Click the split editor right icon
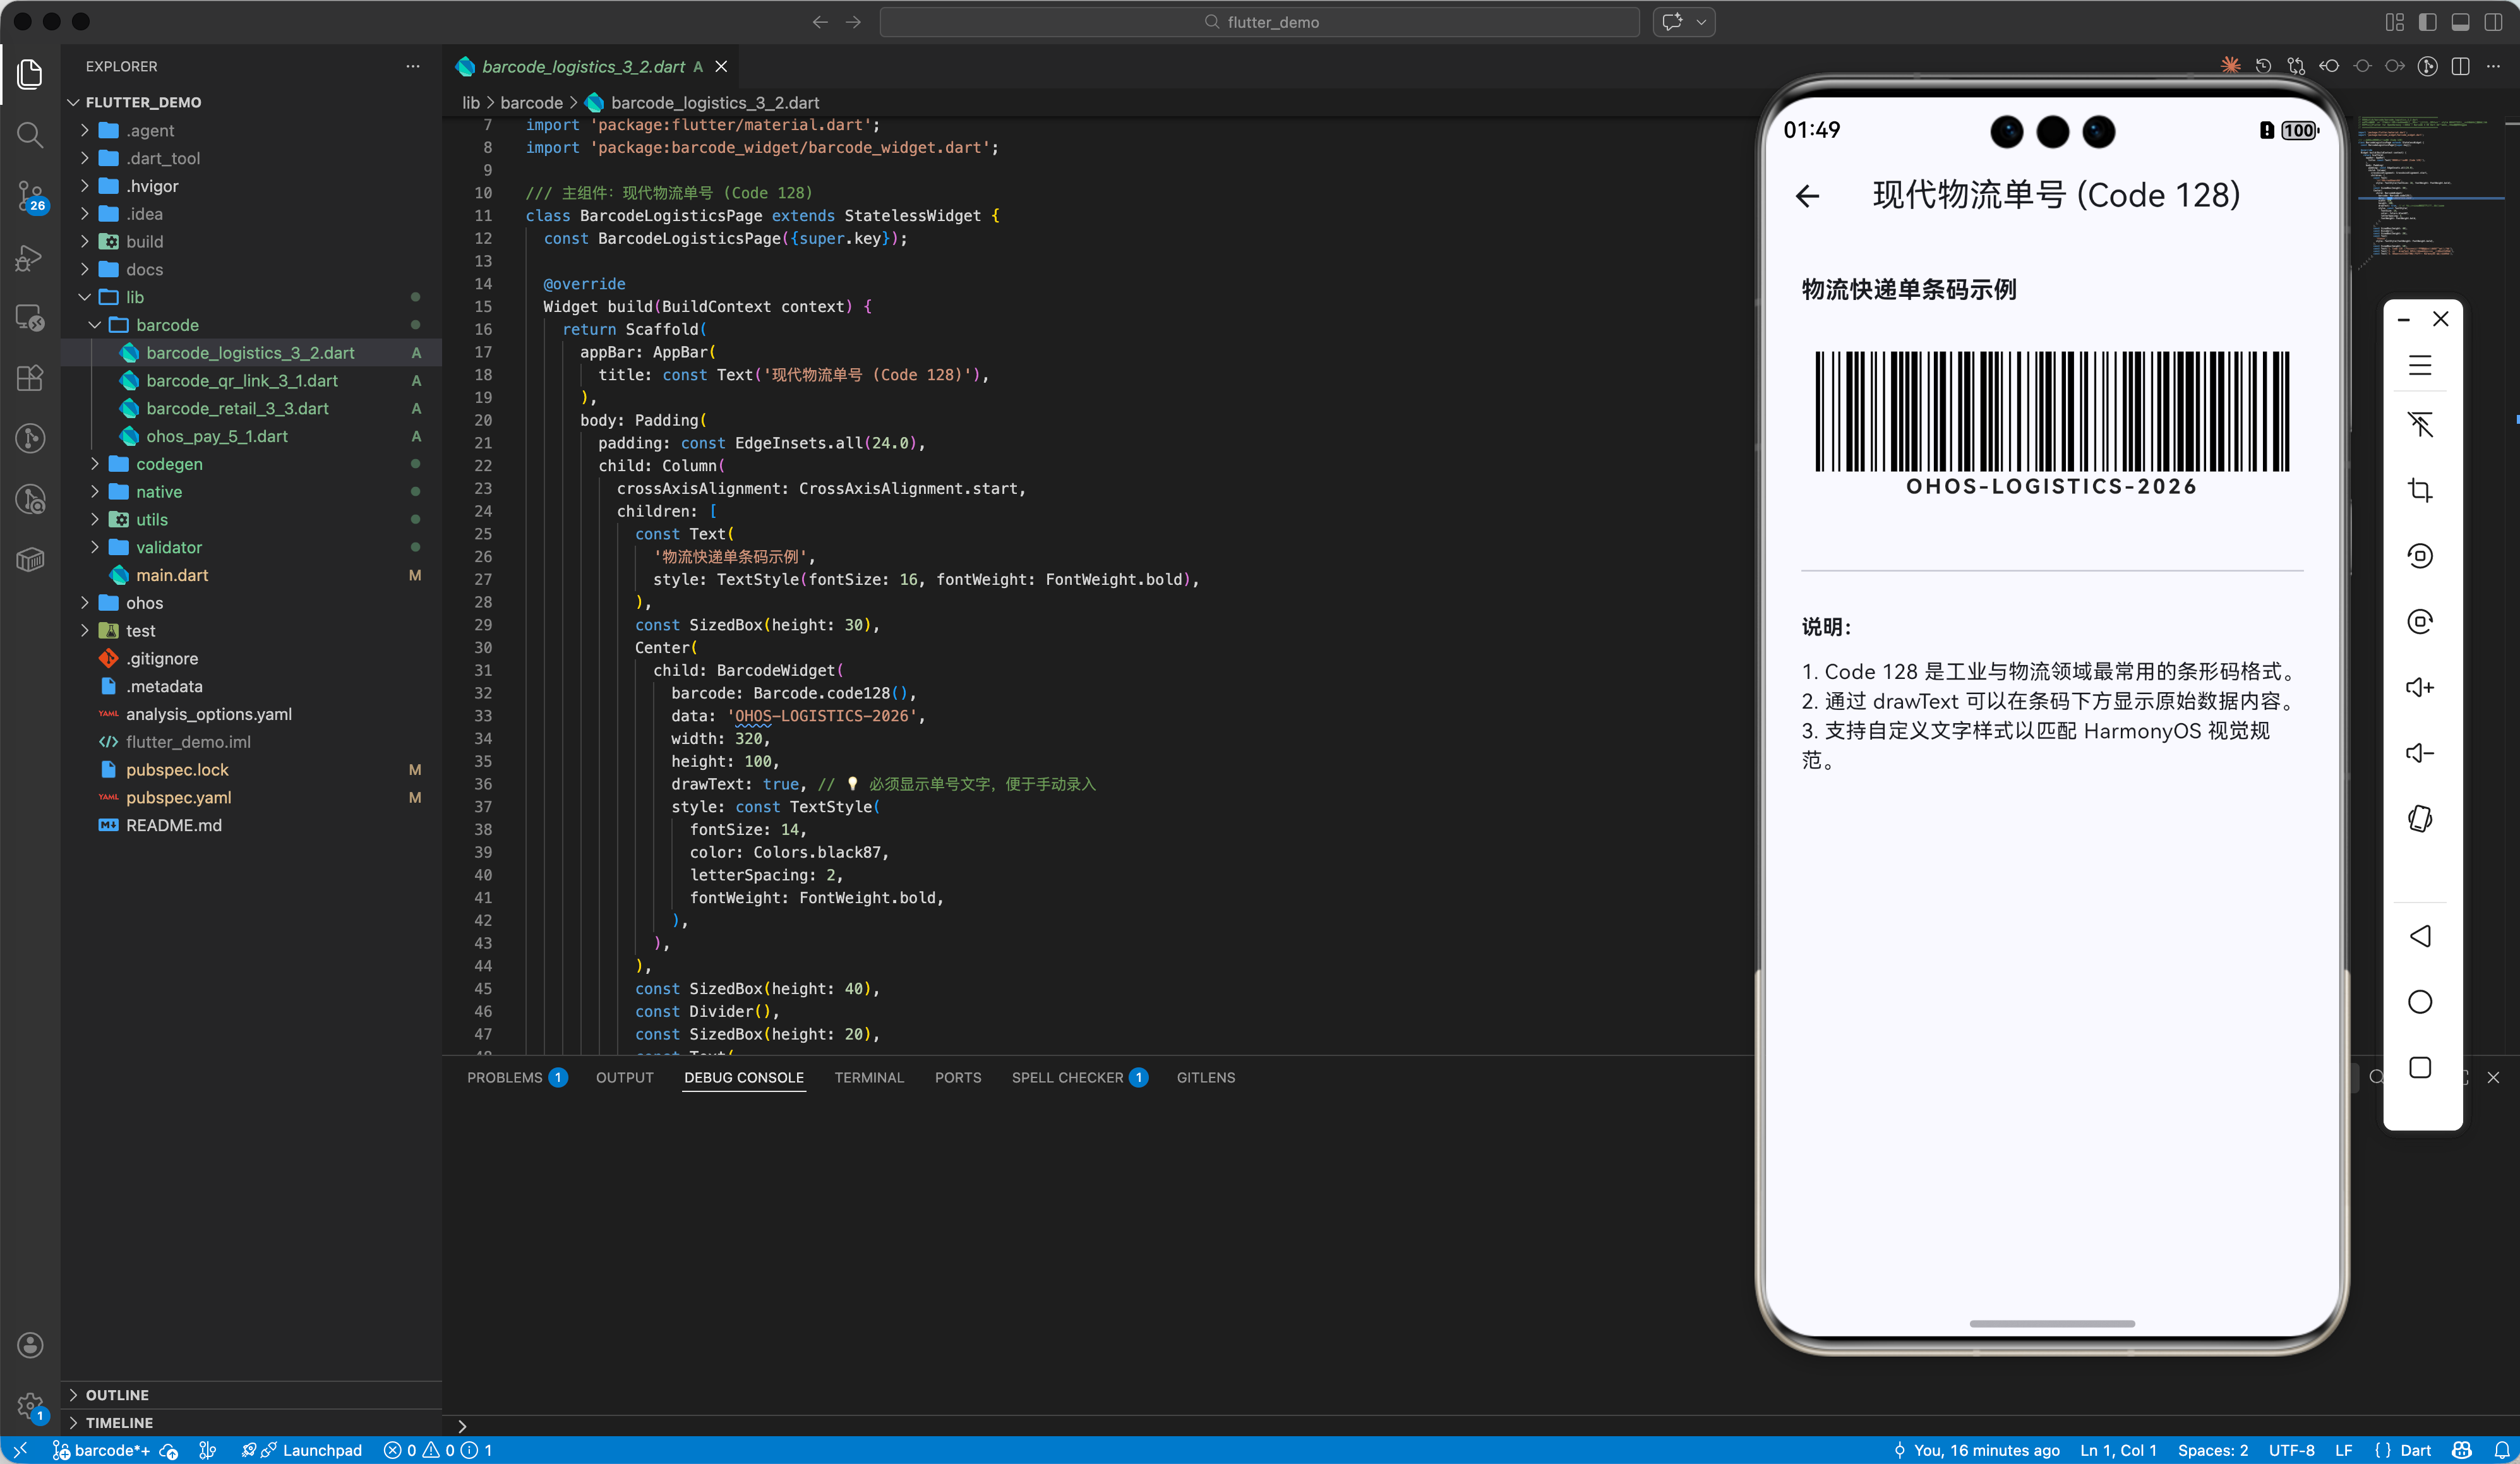This screenshot has height=1464, width=2520. (x=2461, y=66)
